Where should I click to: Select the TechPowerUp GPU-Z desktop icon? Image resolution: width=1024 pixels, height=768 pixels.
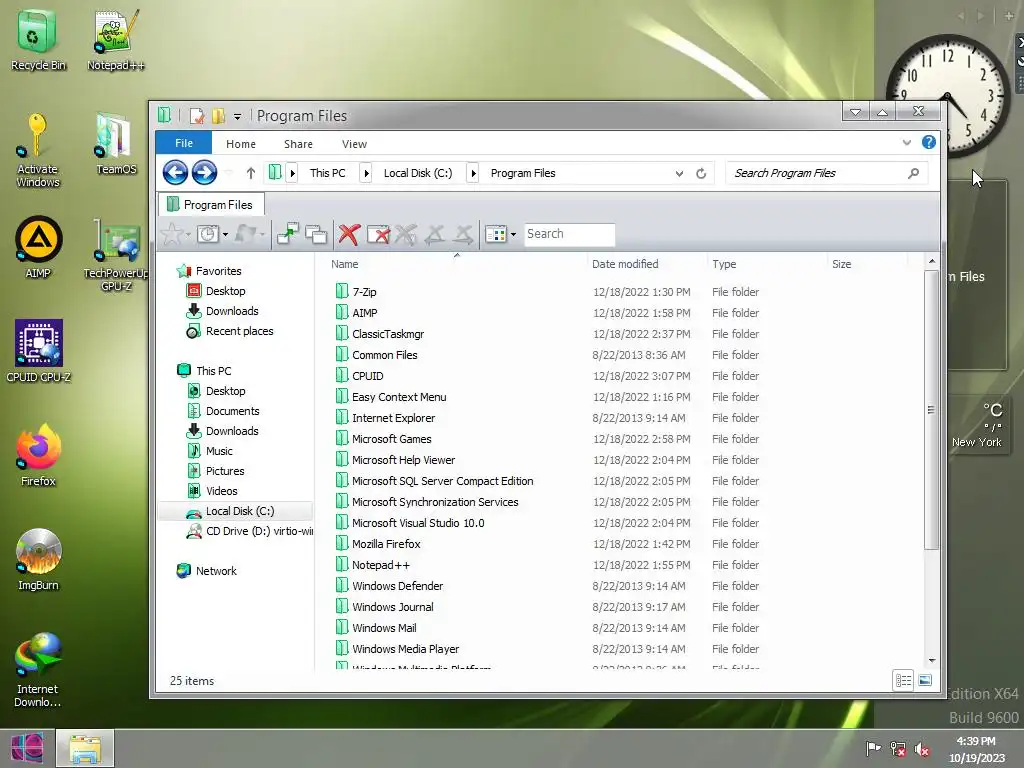tap(116, 255)
